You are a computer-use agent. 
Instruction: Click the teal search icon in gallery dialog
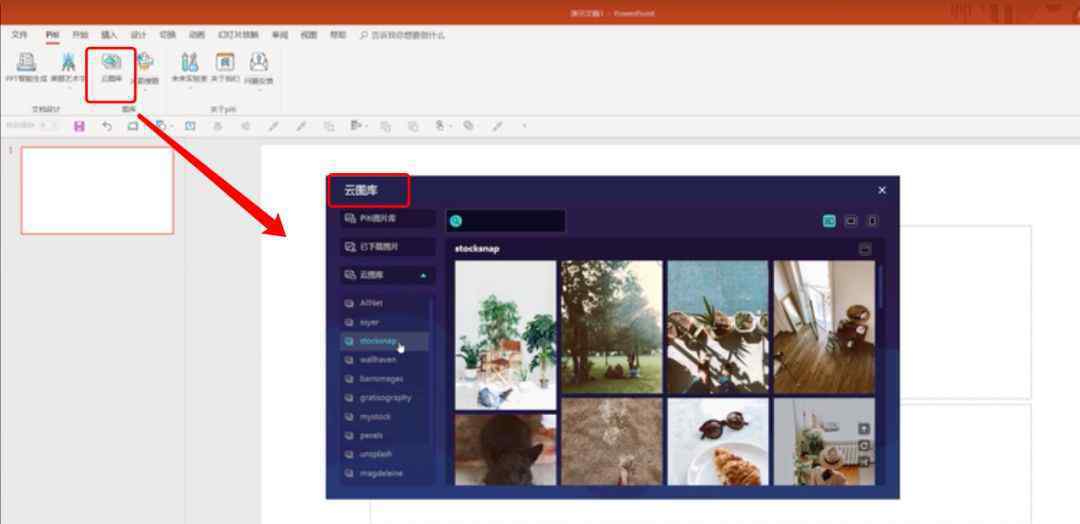[456, 221]
